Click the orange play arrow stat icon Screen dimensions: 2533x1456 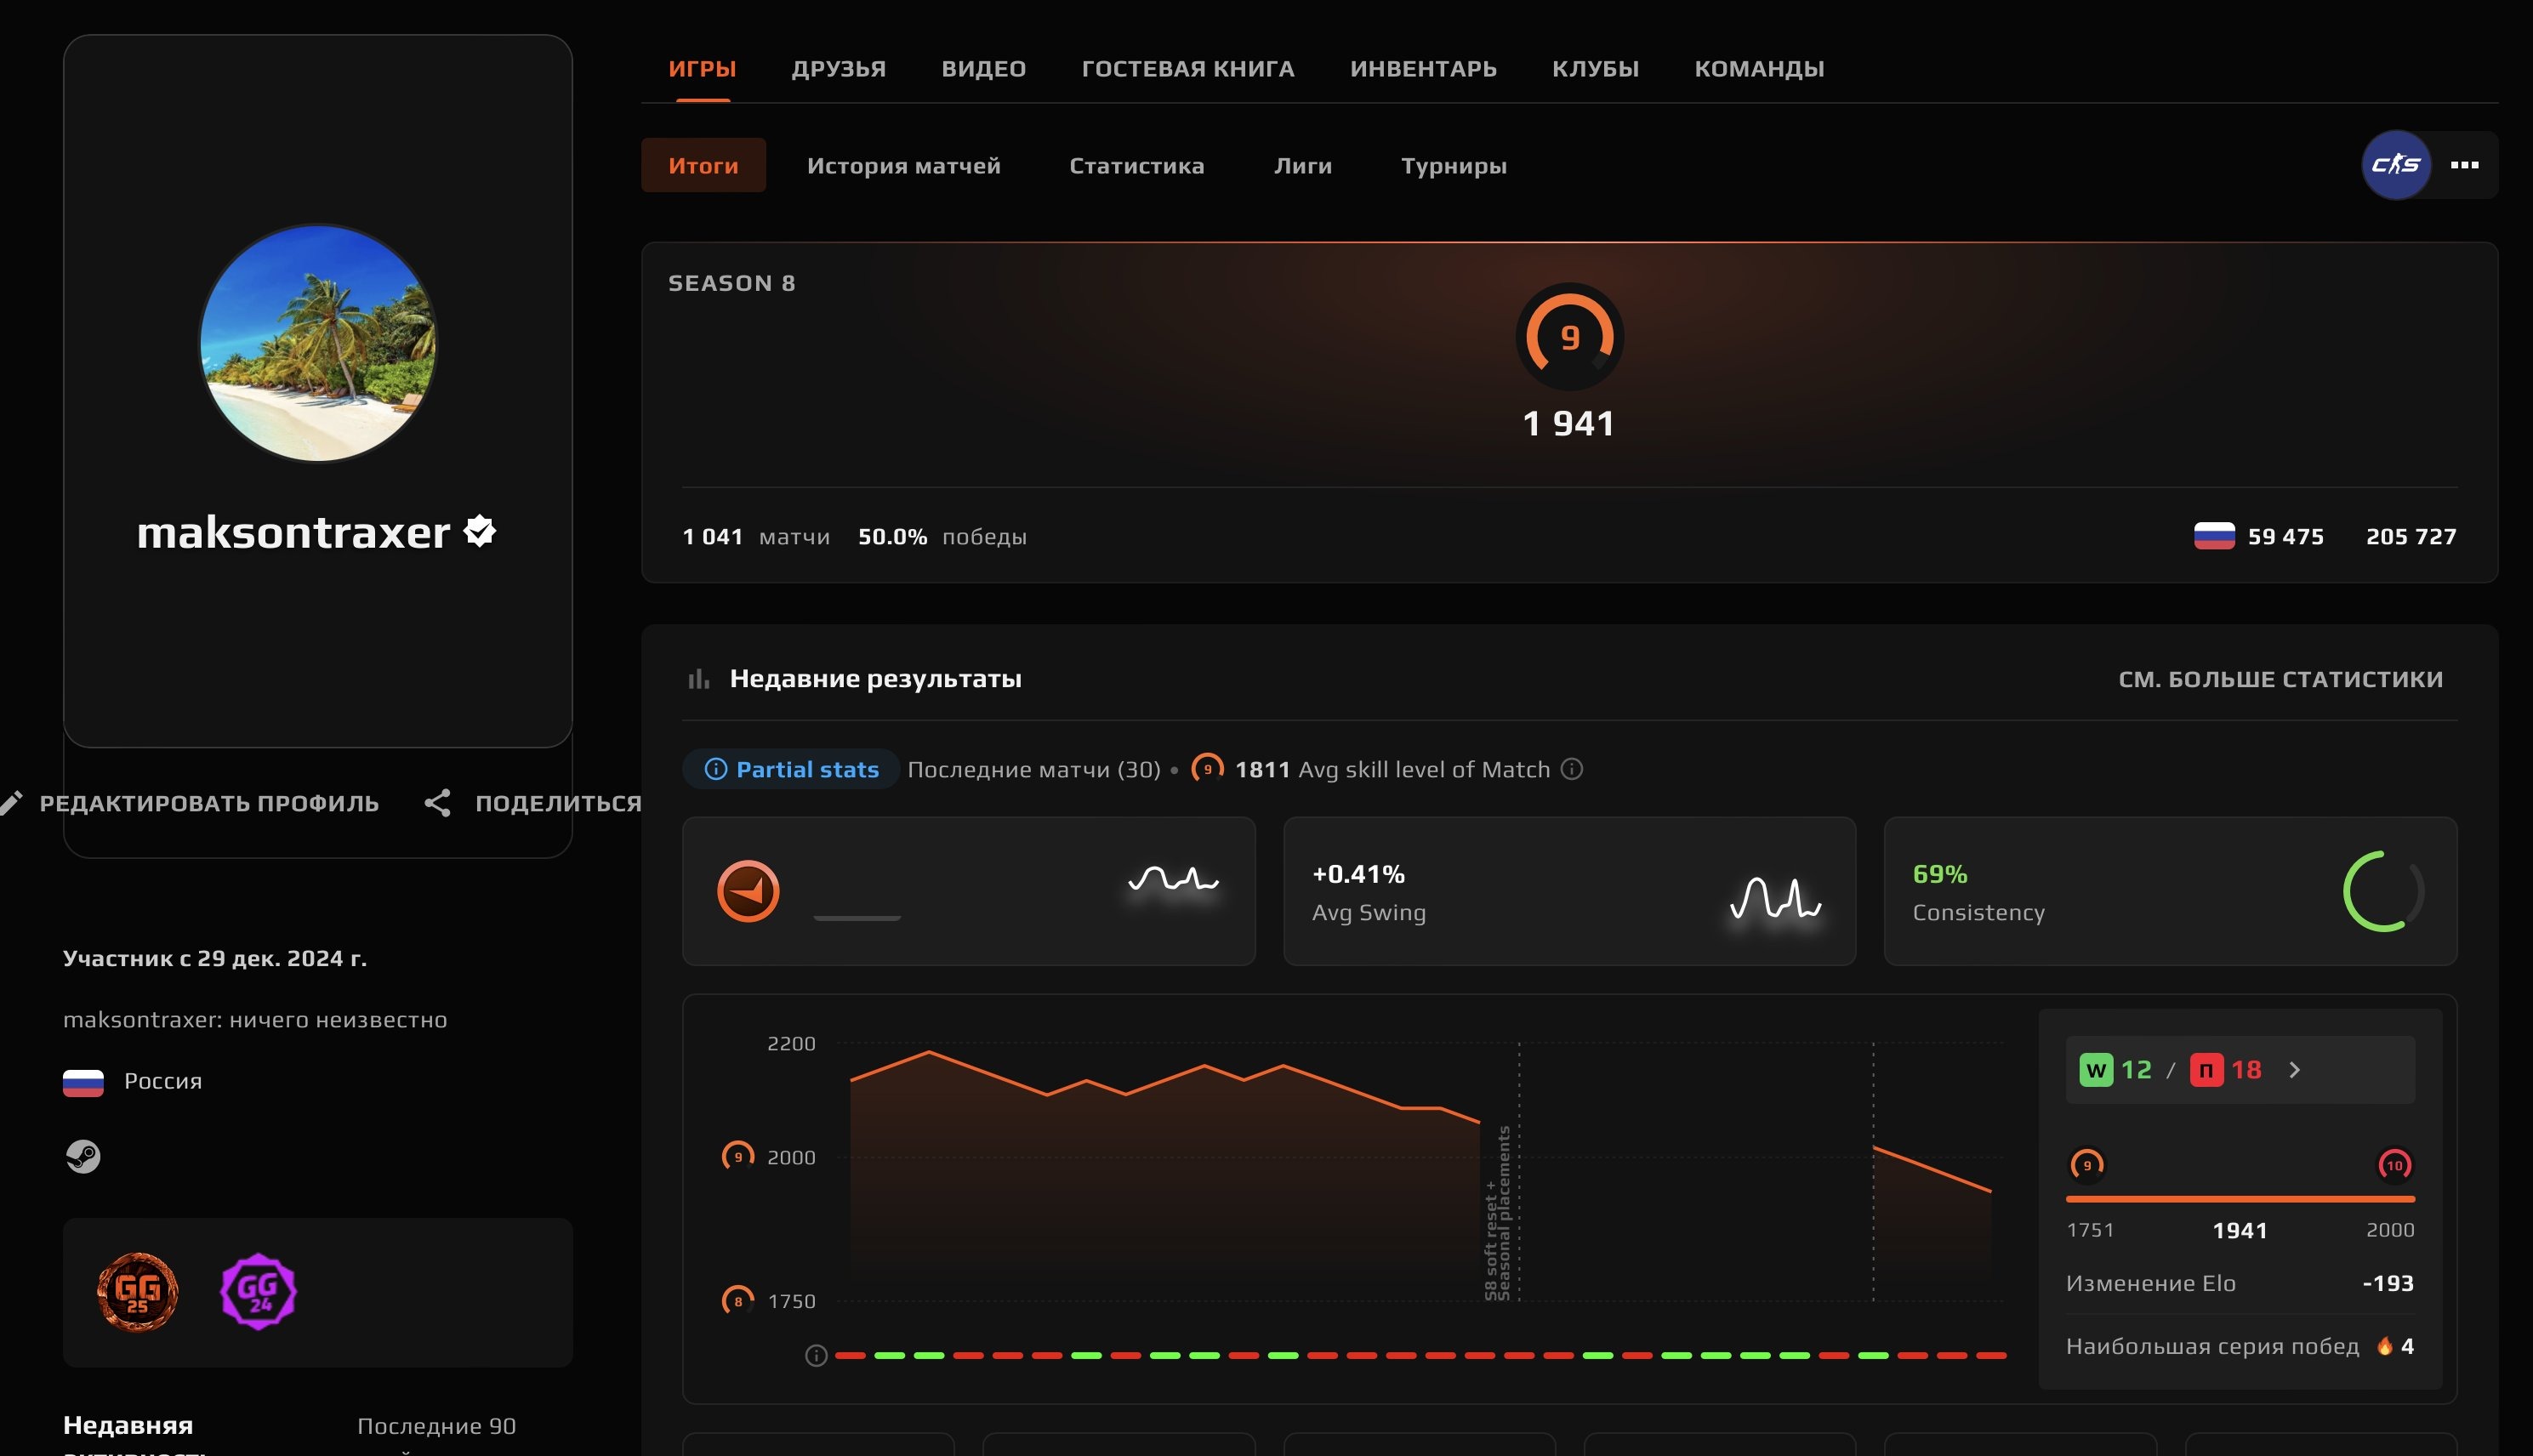pos(748,890)
